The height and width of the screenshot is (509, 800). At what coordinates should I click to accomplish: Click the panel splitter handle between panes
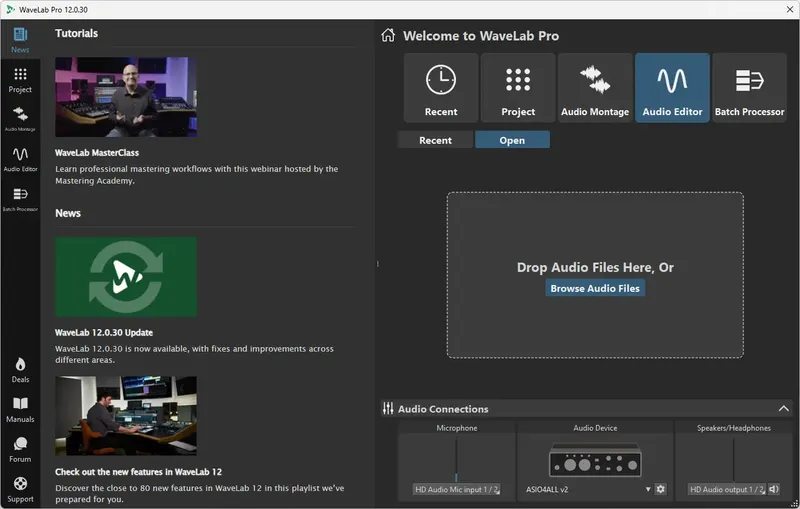[378, 264]
